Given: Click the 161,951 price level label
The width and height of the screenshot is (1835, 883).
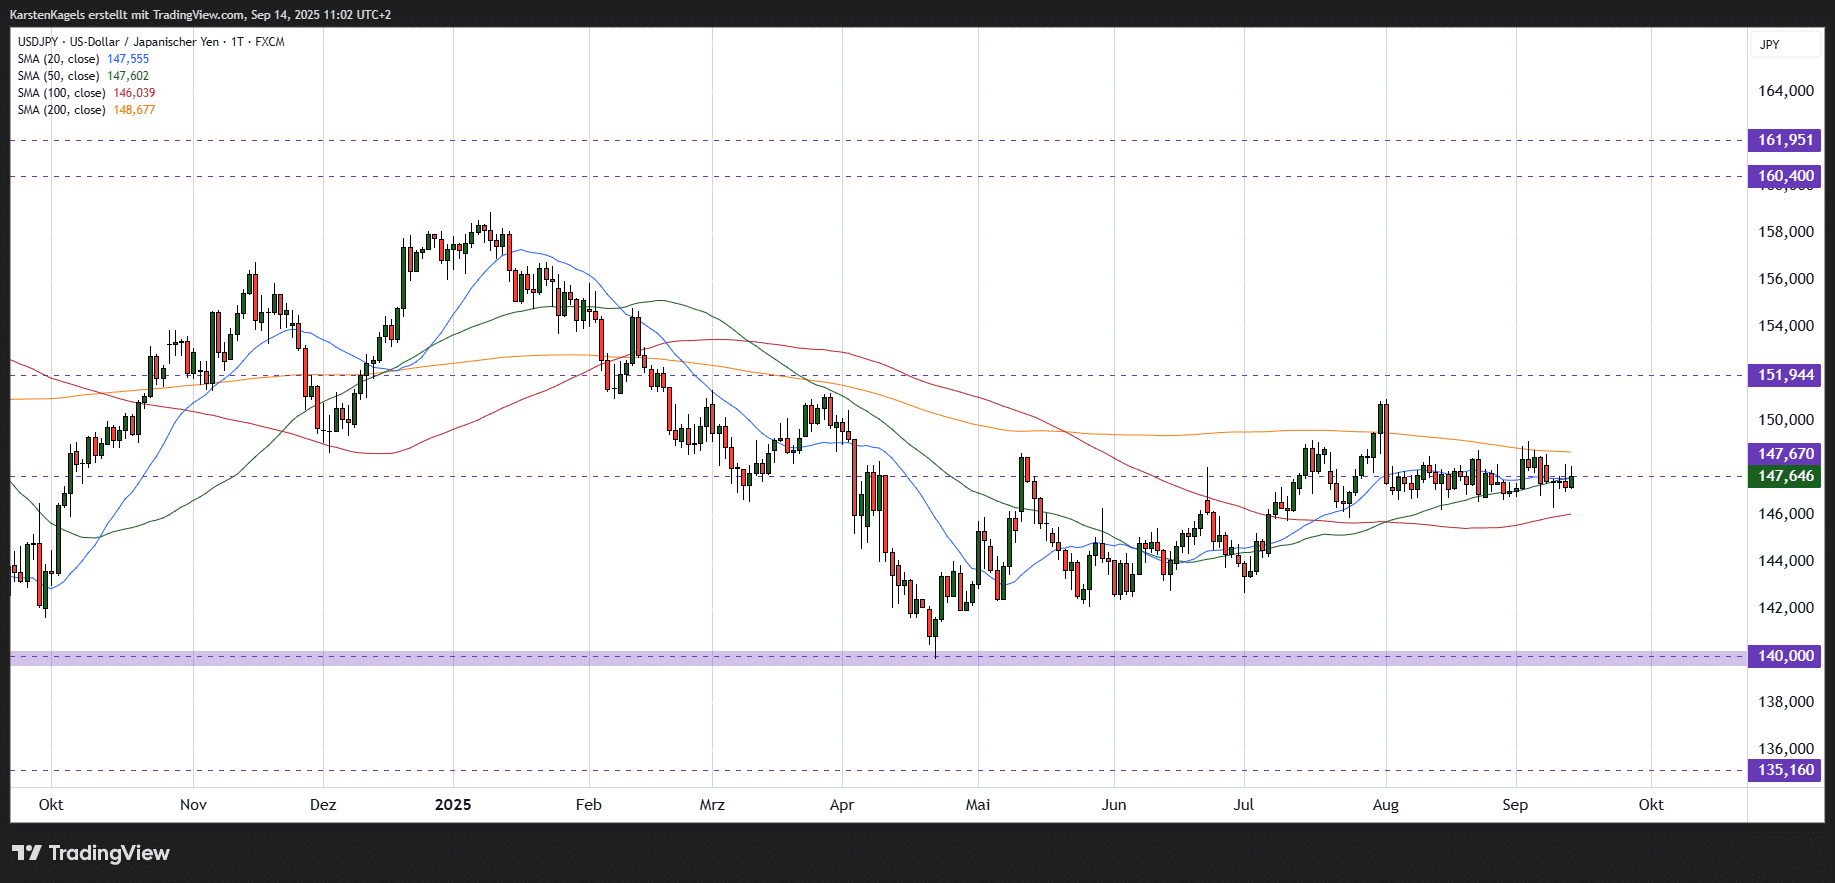Looking at the screenshot, I should (x=1785, y=140).
